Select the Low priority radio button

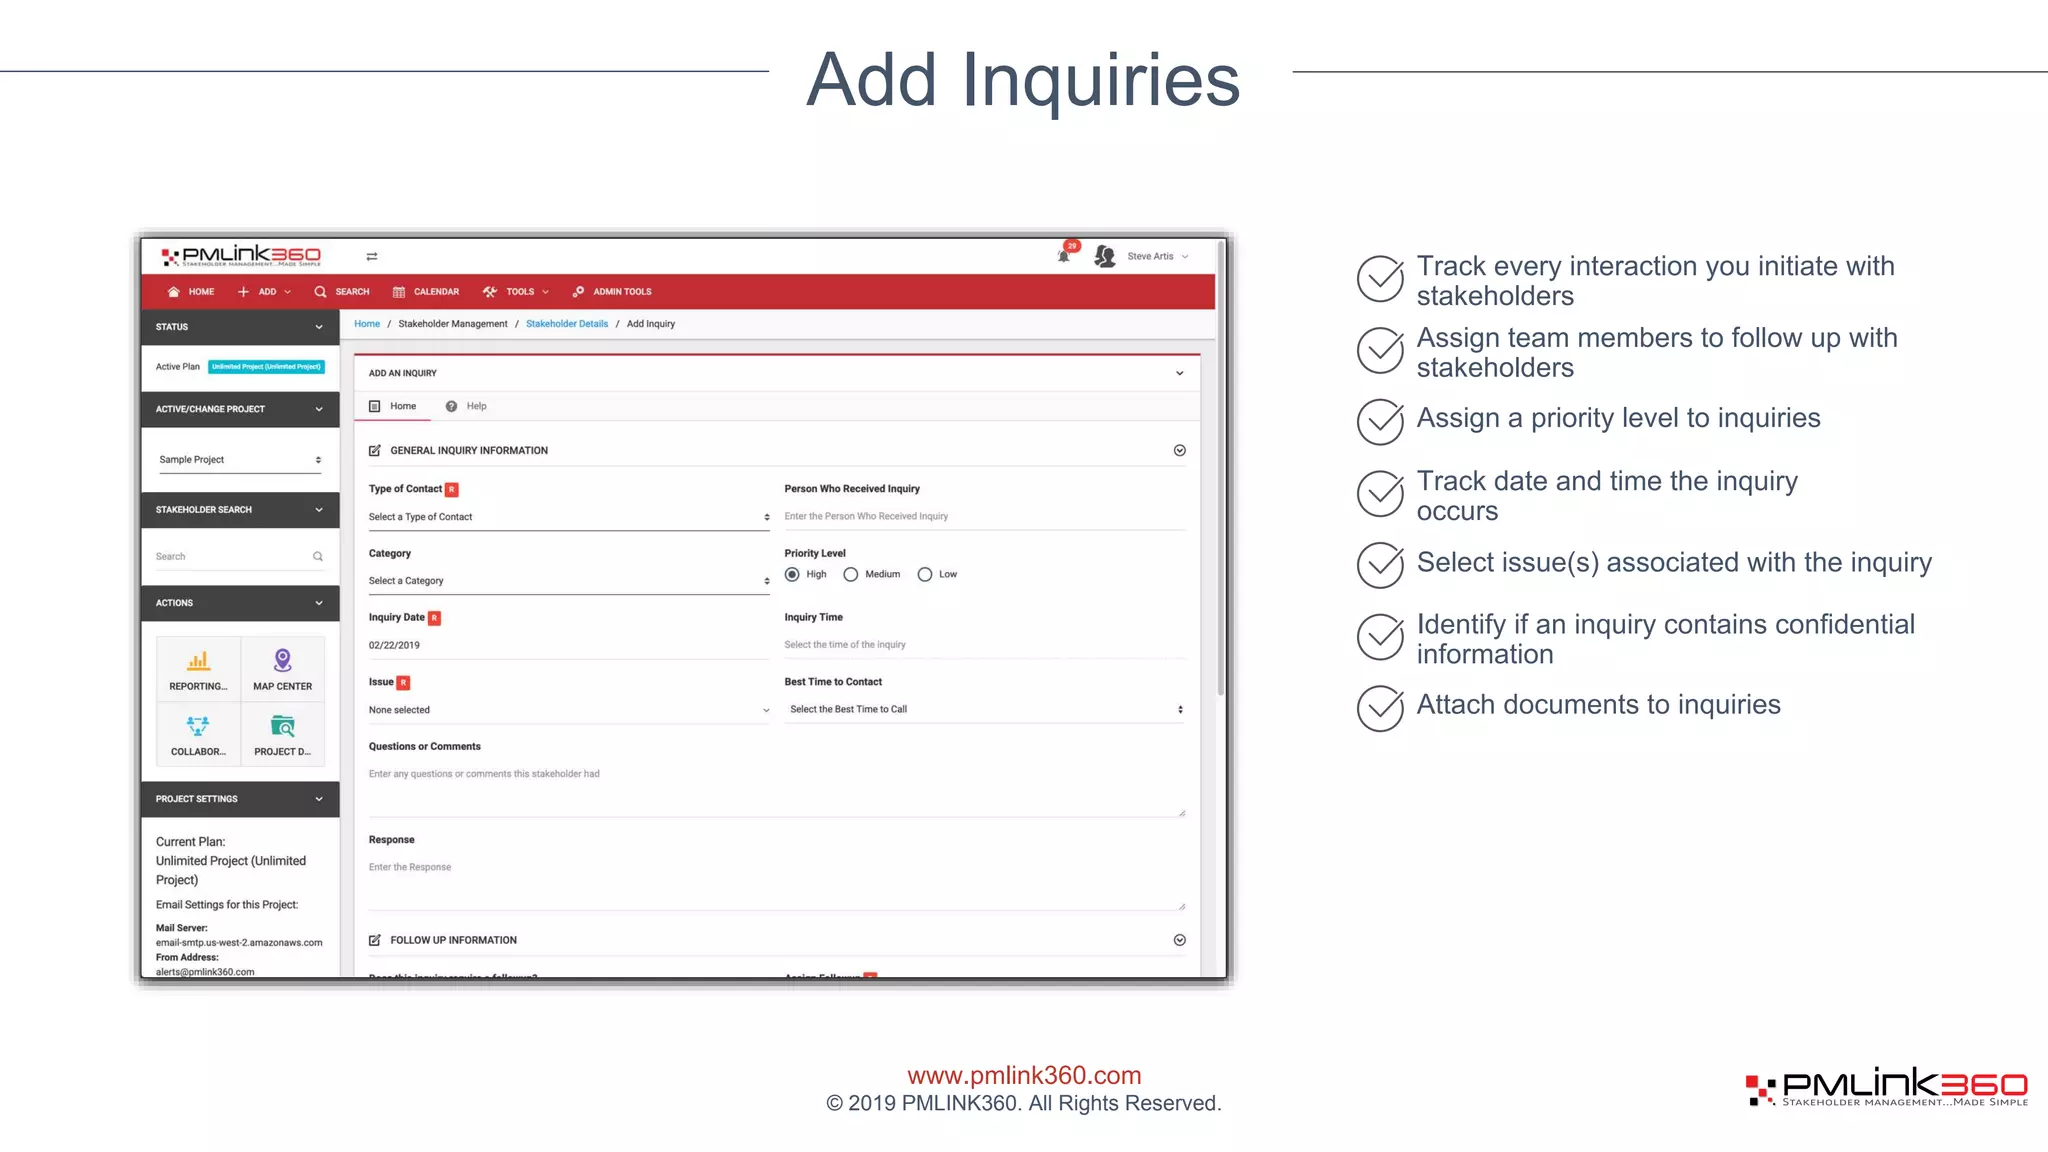click(925, 574)
